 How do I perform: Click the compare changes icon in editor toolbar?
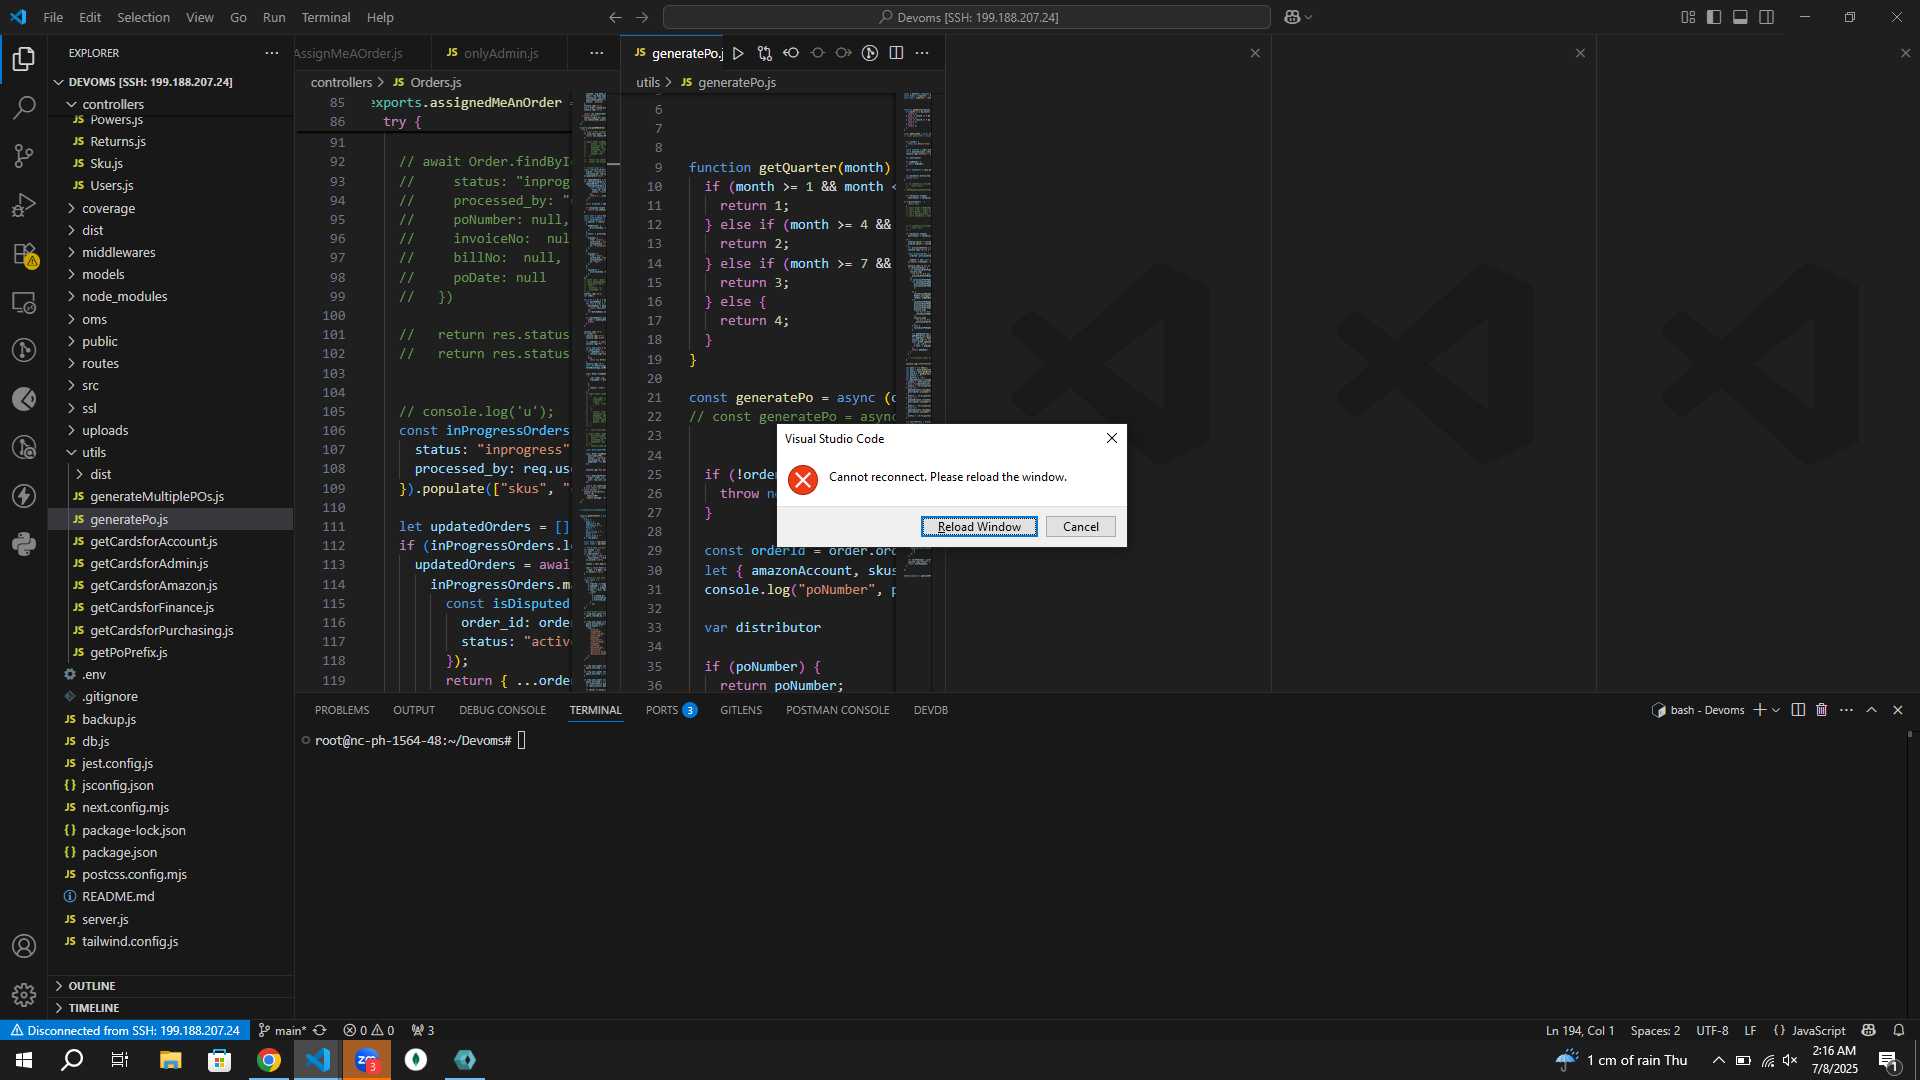(x=765, y=53)
